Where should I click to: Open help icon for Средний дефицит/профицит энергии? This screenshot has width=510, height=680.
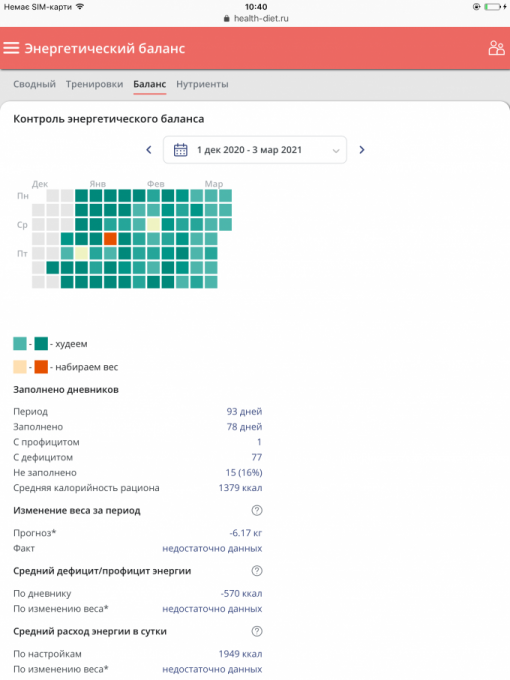click(257, 571)
